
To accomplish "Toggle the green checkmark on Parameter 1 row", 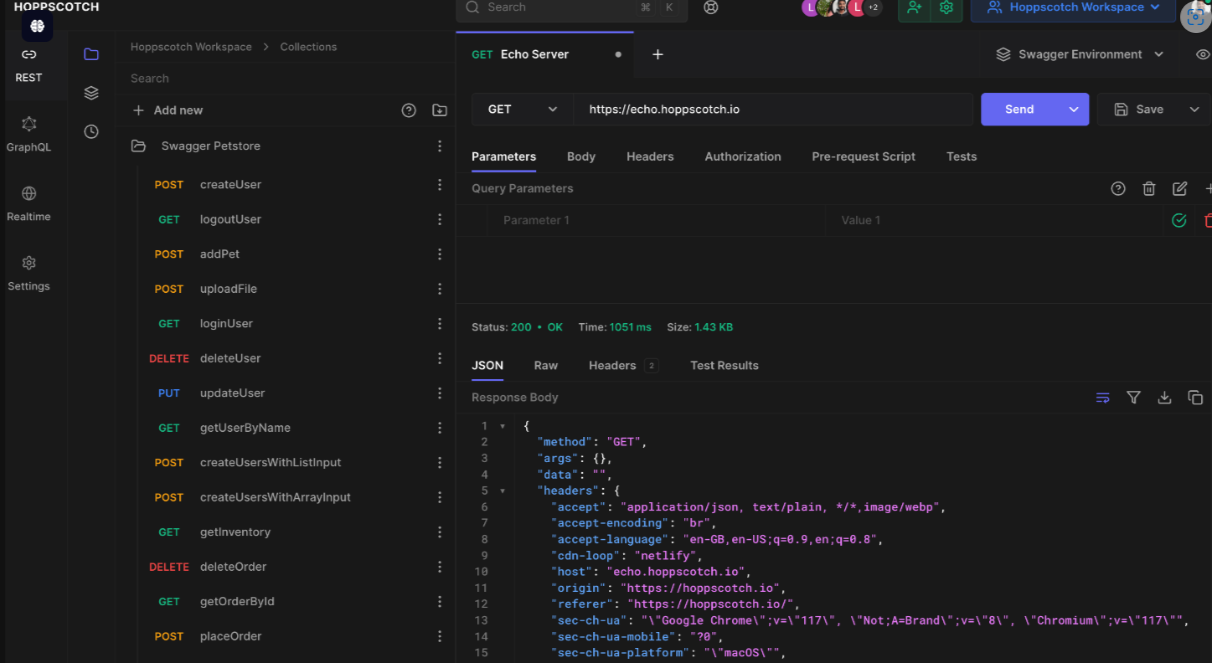I will (1179, 220).
